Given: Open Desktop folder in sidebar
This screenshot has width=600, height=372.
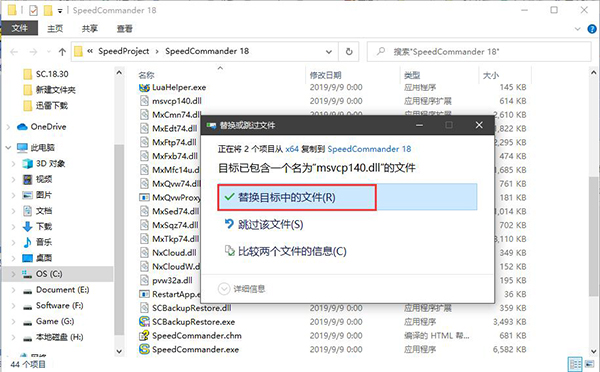Looking at the screenshot, I should tap(44, 258).
